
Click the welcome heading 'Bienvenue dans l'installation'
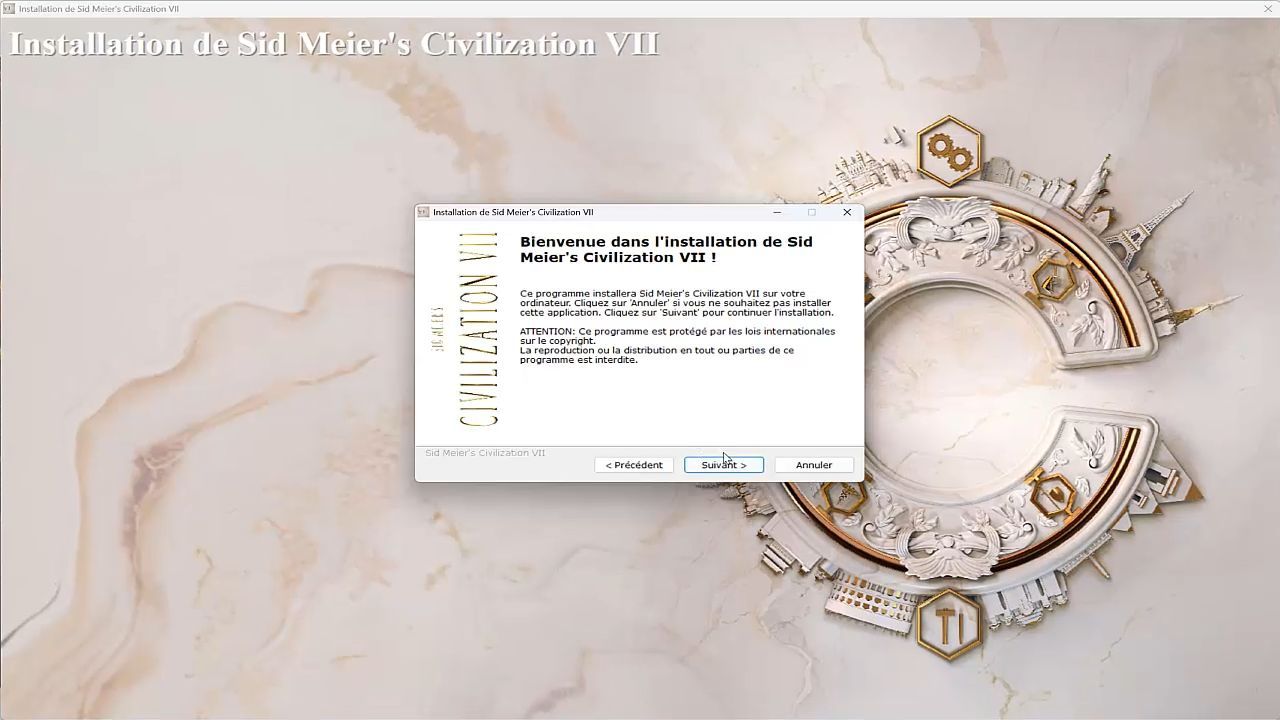pyautogui.click(x=666, y=249)
